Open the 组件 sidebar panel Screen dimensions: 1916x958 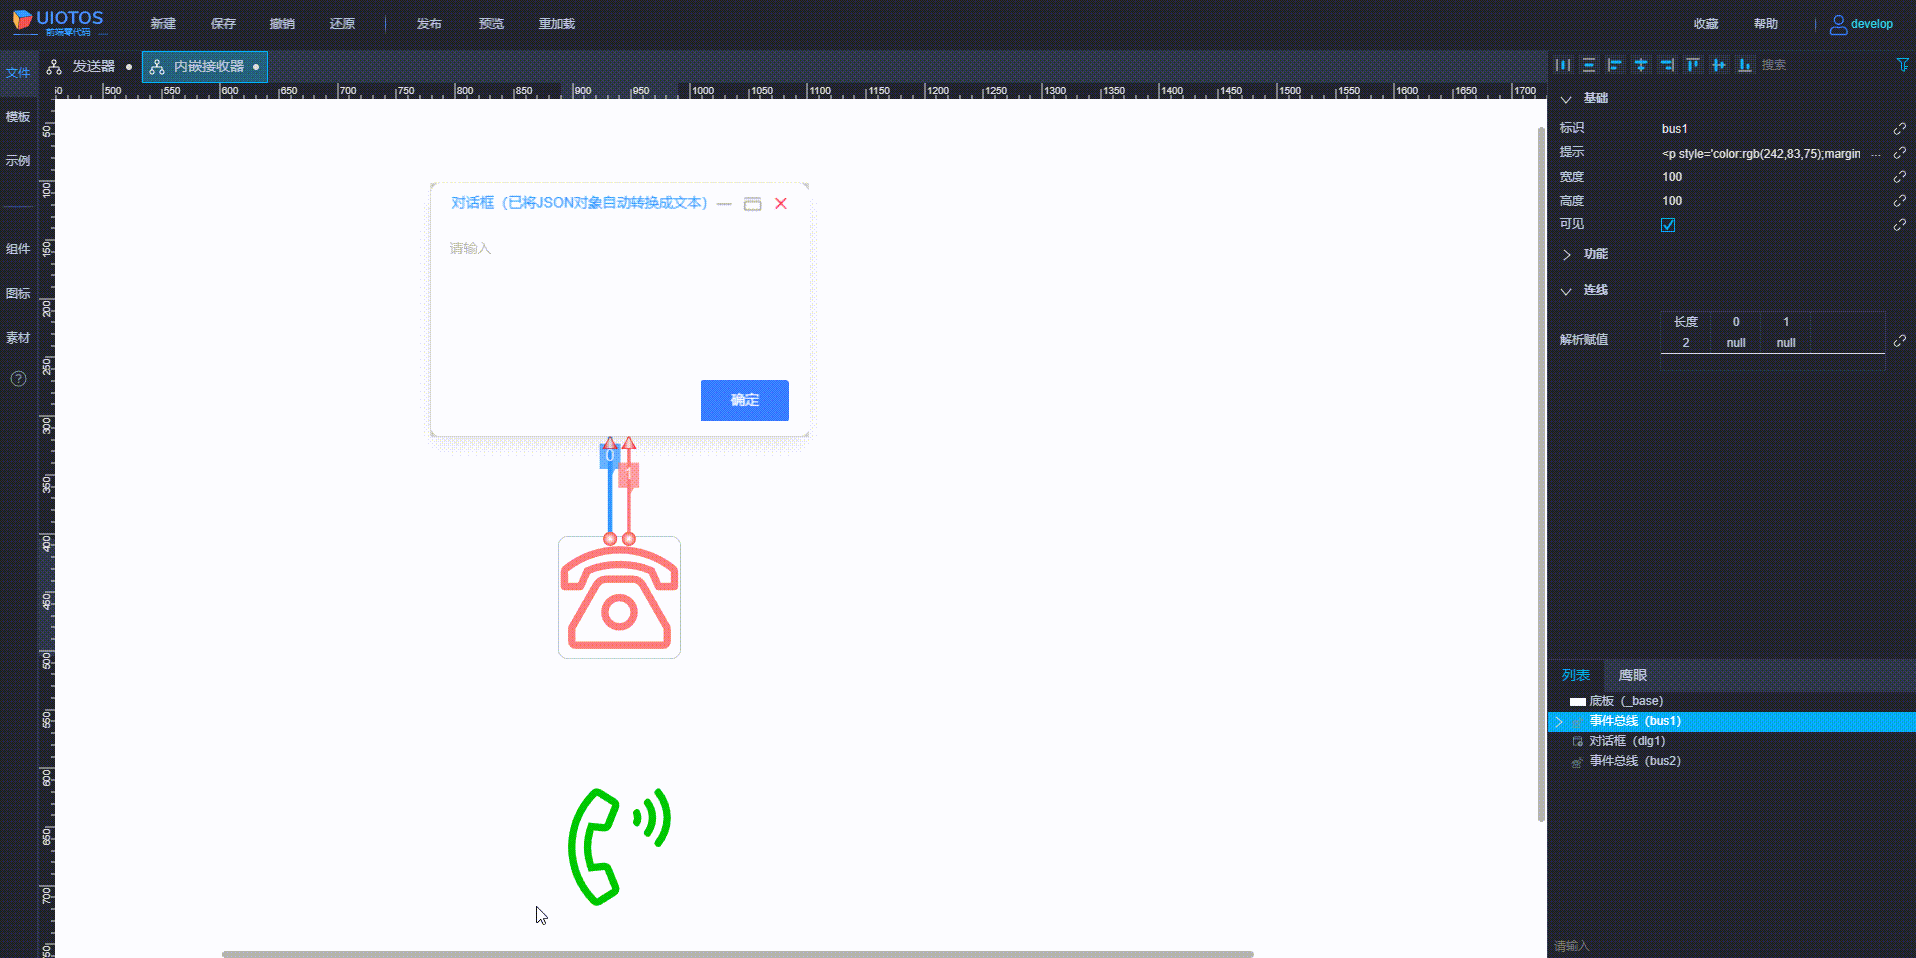pos(18,249)
